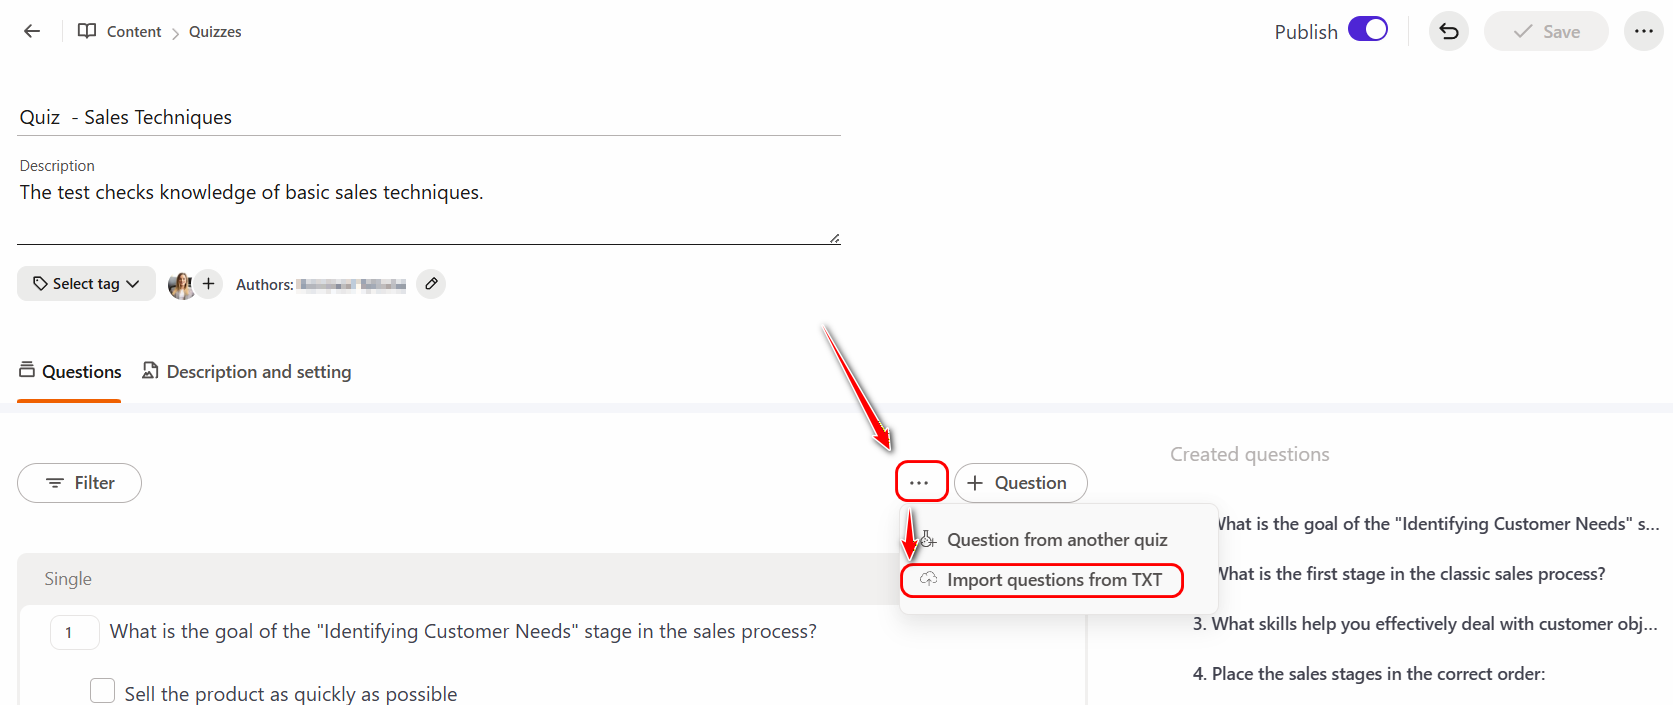Choose 'Question from another quiz' menu item

pyautogui.click(x=1056, y=540)
